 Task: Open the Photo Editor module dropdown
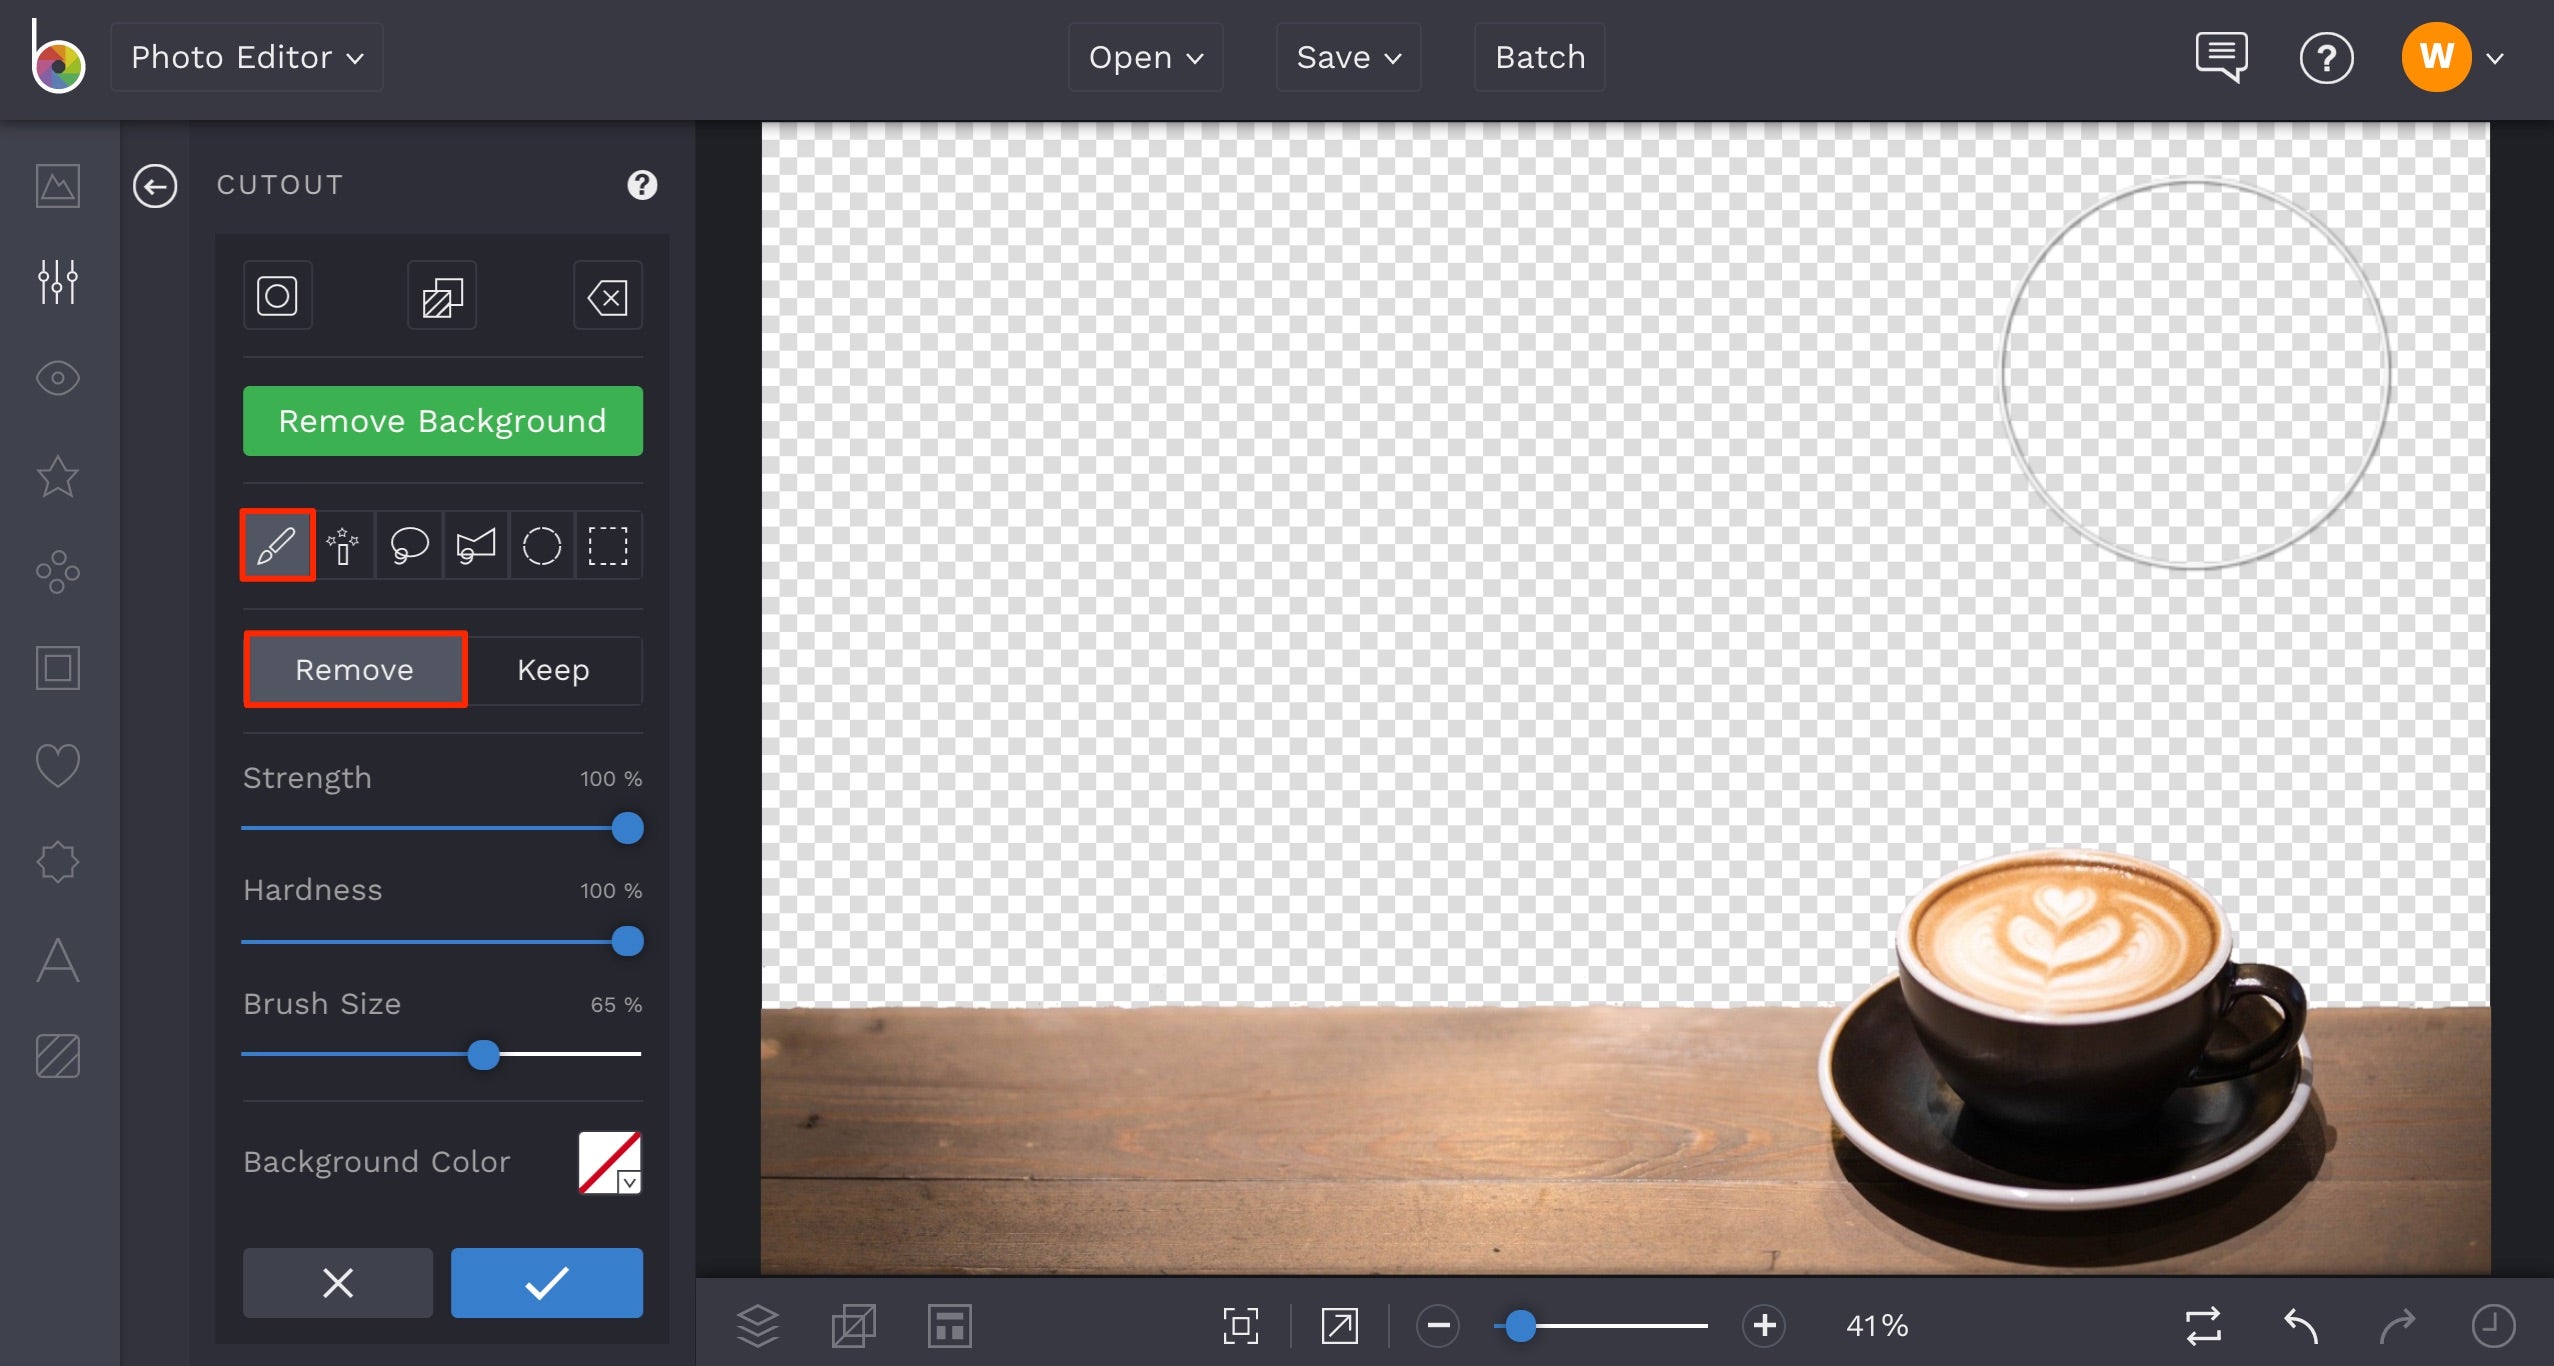click(246, 57)
